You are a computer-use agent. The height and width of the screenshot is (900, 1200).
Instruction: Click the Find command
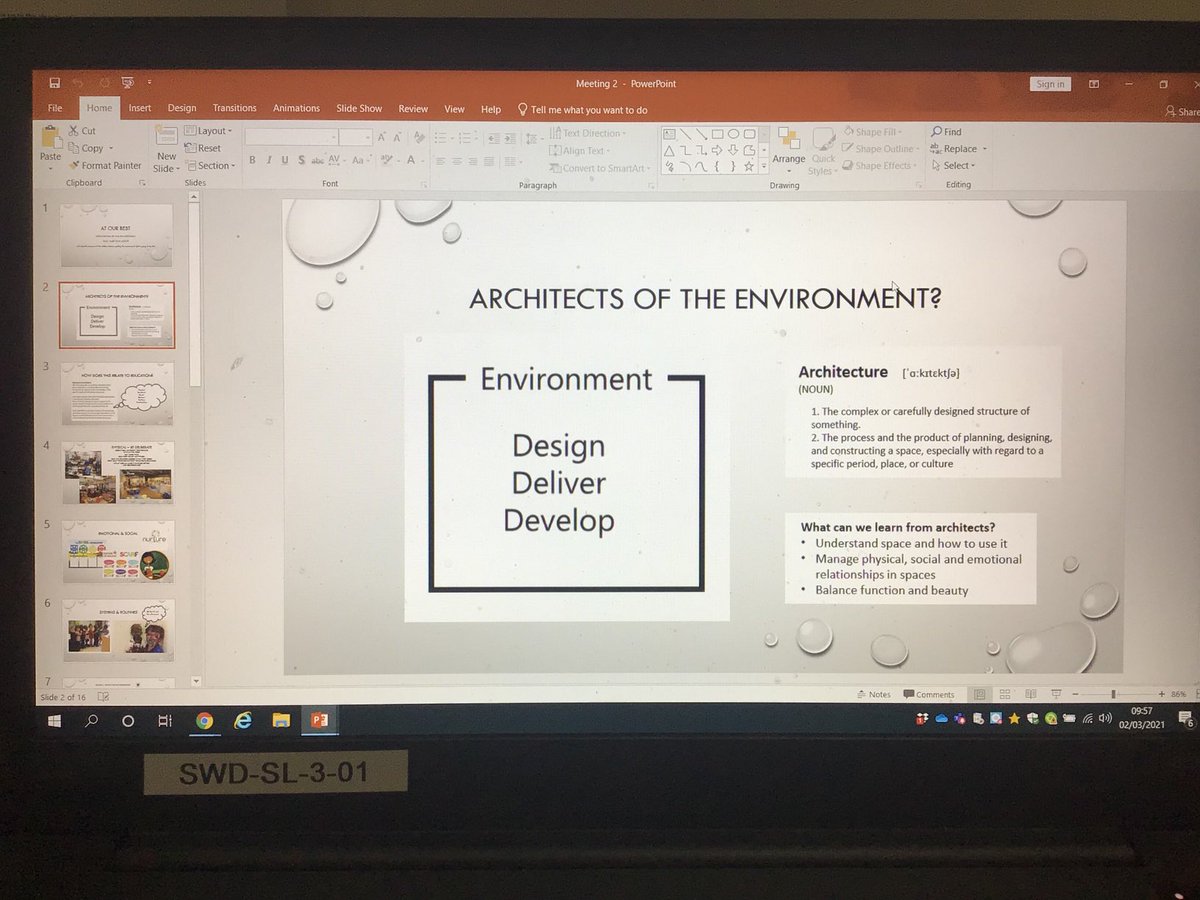tap(946, 132)
